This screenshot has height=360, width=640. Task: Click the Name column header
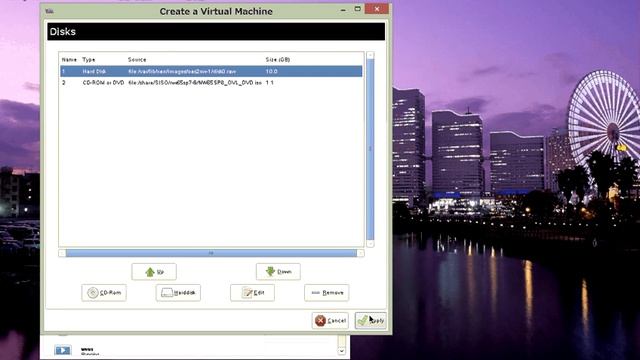pos(69,60)
